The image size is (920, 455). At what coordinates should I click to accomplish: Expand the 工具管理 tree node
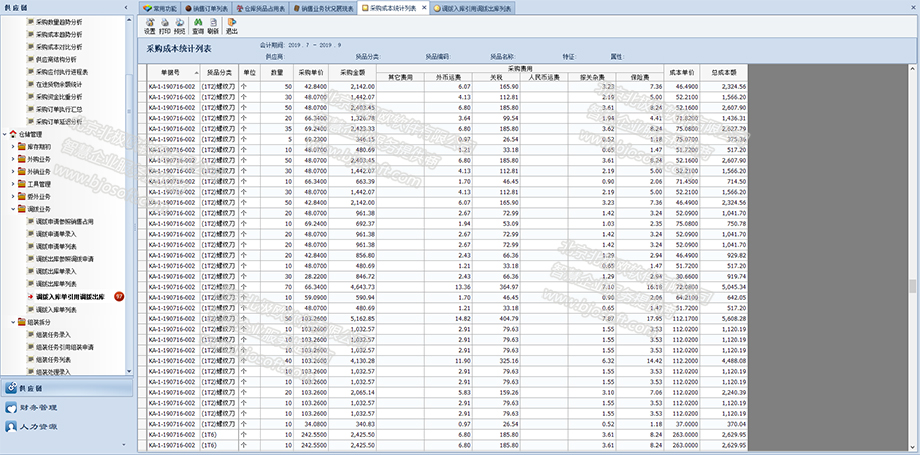pos(13,184)
